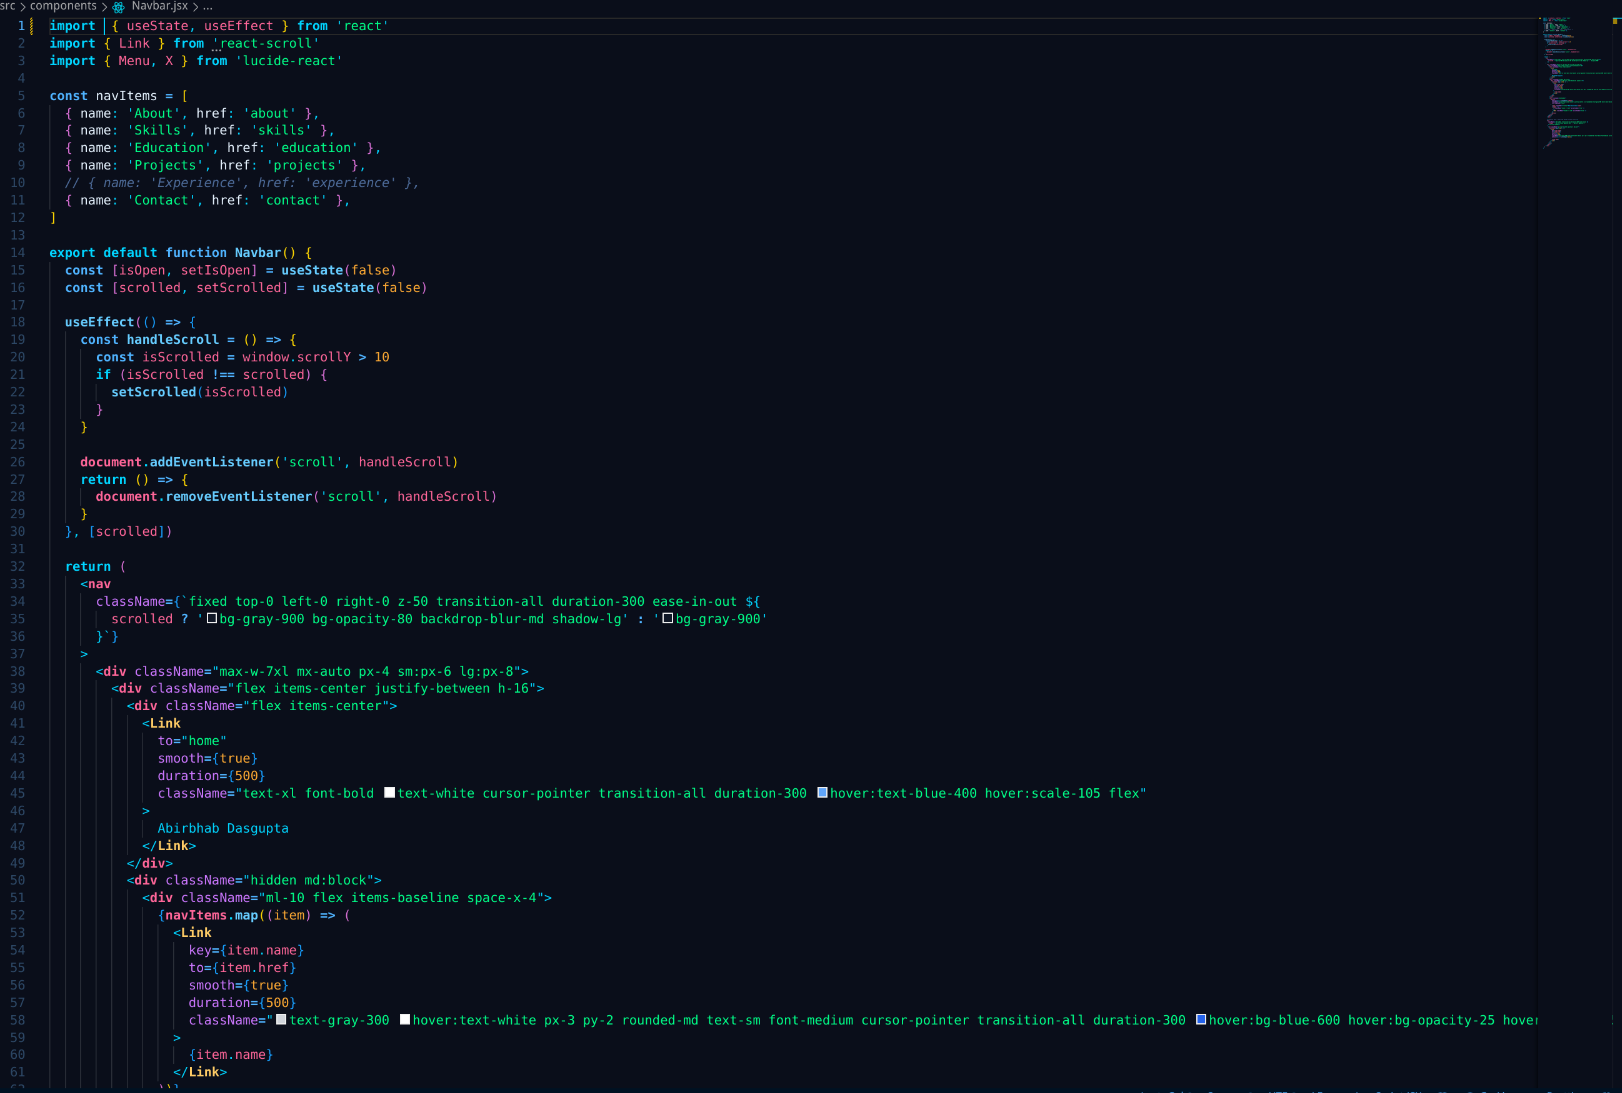Open the text-gray-300 color swatch
Viewport: 1622px width, 1093px height.
pos(282,1020)
